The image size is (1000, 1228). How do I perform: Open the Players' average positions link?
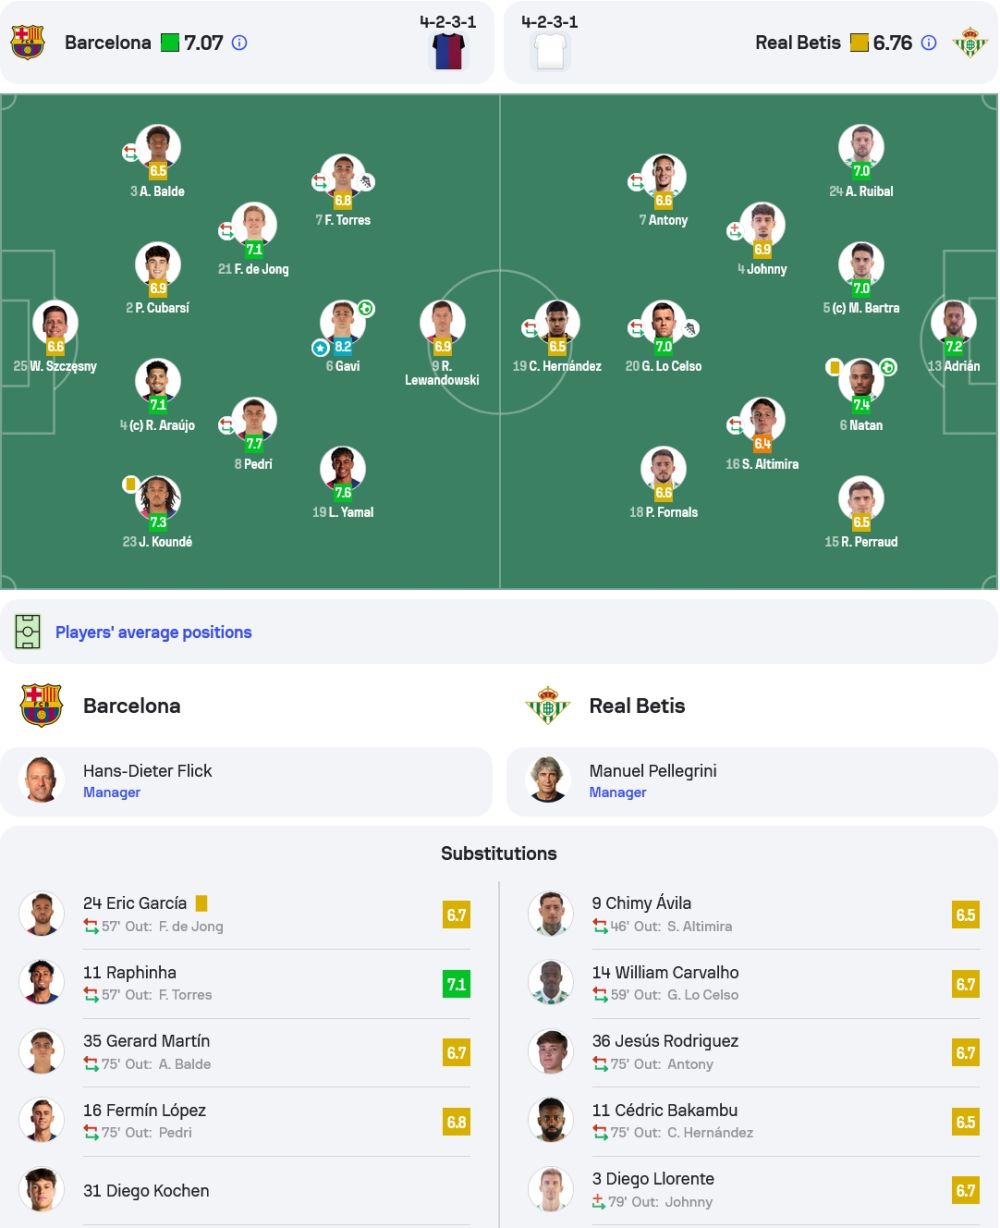[153, 632]
